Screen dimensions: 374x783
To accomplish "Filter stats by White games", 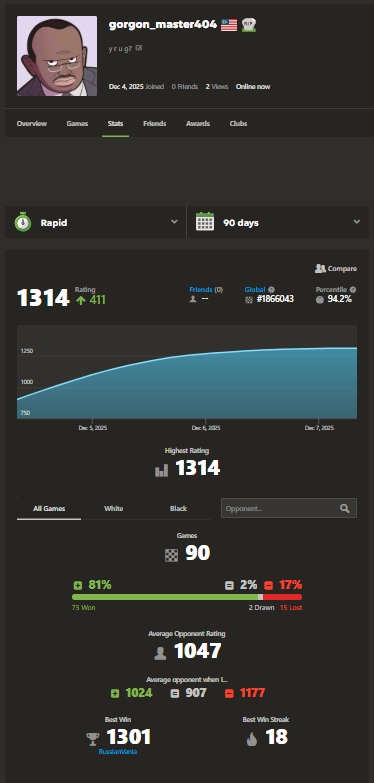I will 113,508.
